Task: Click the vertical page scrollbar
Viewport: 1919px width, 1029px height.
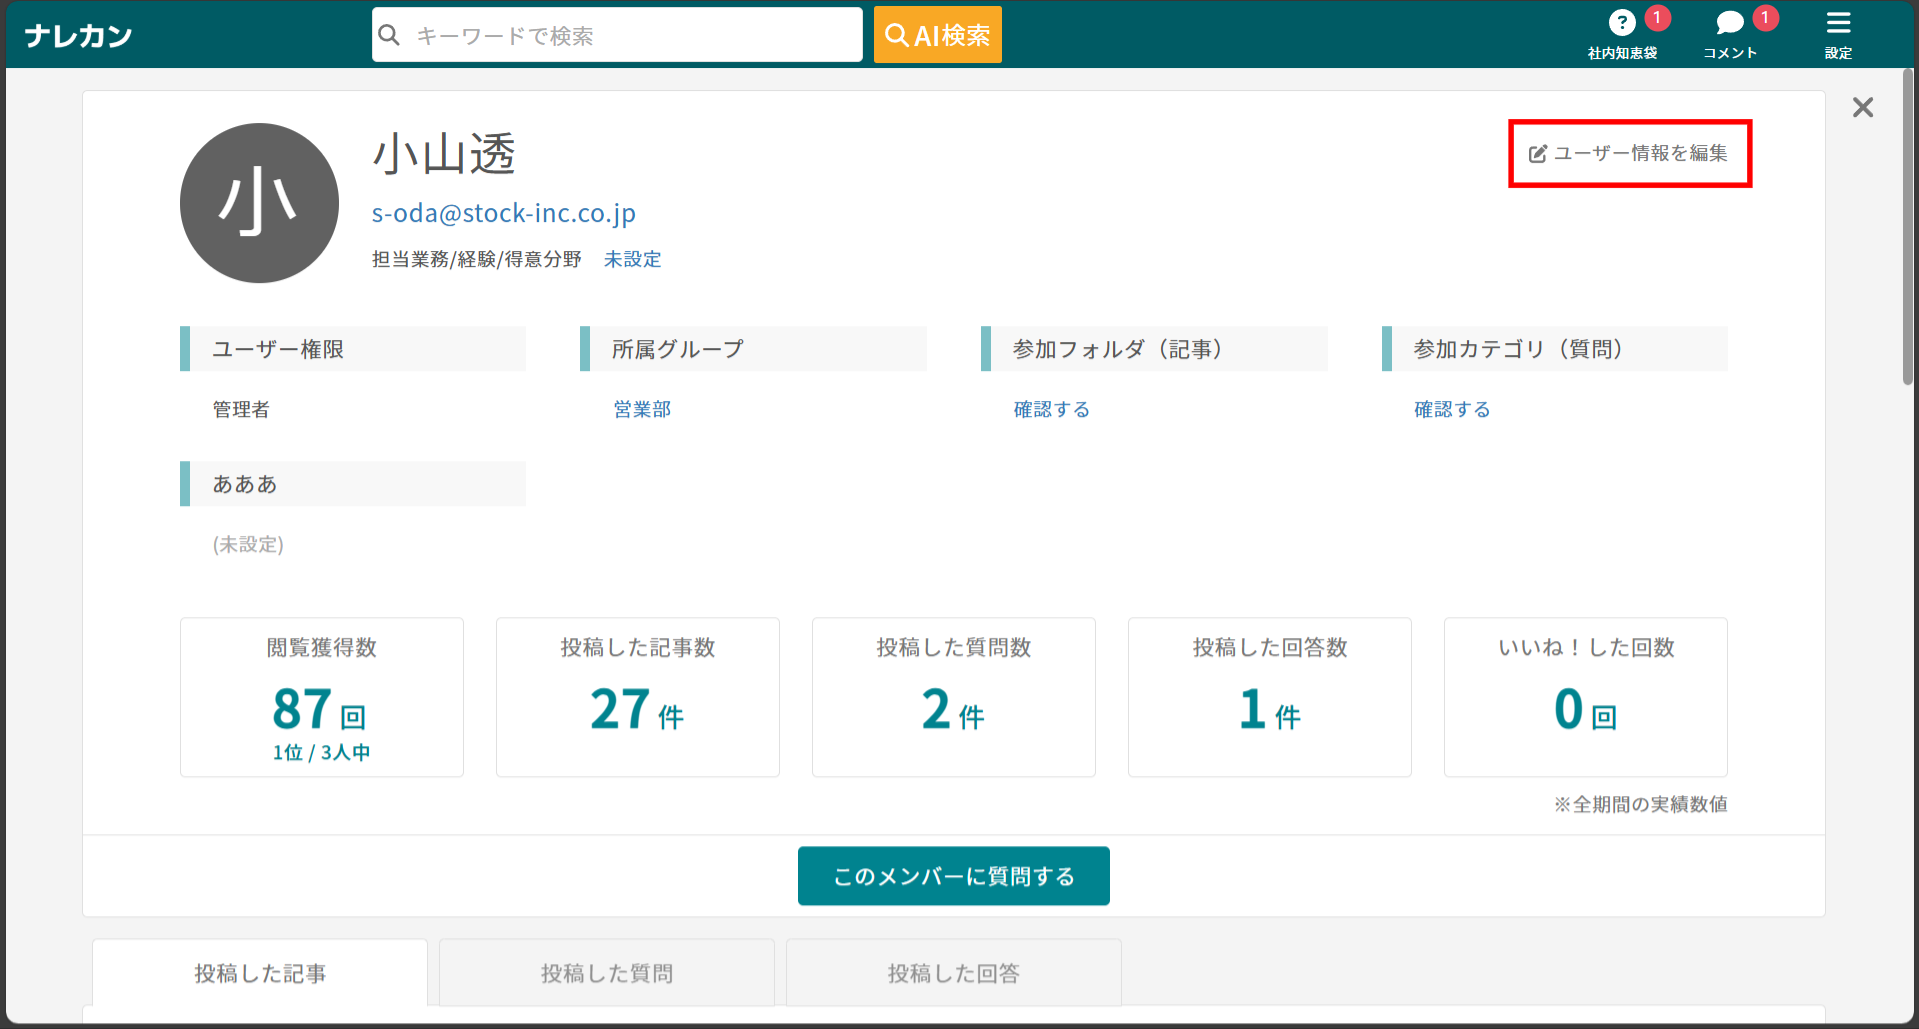Action: click(x=1907, y=230)
